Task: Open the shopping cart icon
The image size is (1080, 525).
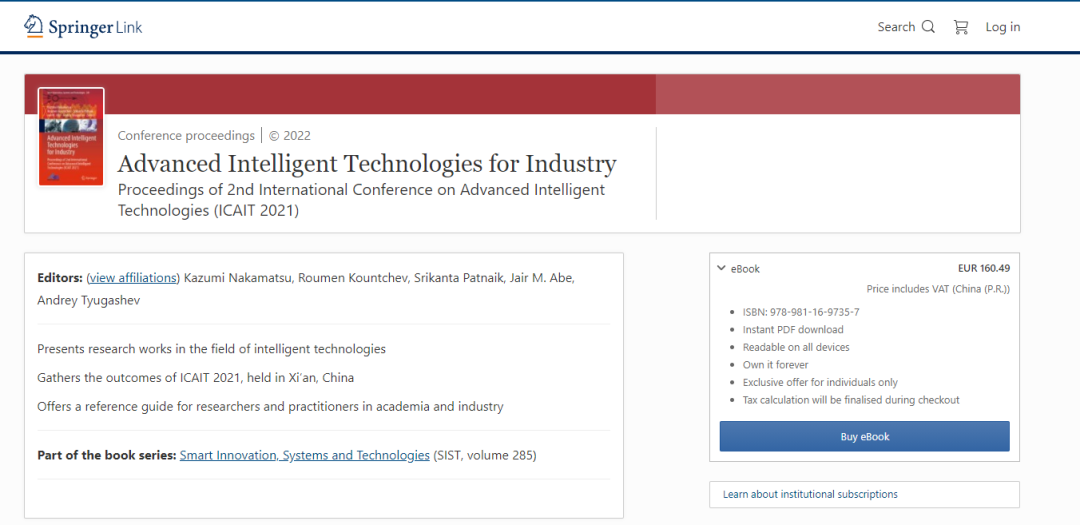Action: click(x=960, y=27)
